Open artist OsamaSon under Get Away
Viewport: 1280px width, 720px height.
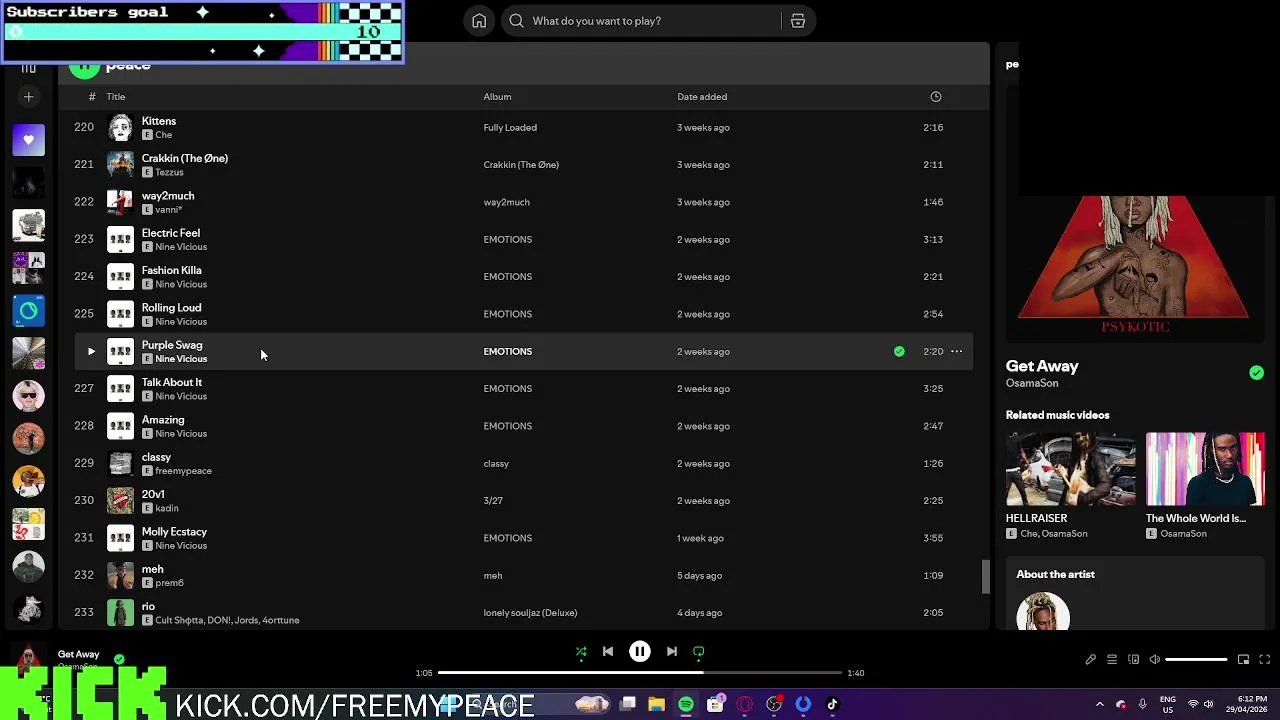pyautogui.click(x=1032, y=383)
